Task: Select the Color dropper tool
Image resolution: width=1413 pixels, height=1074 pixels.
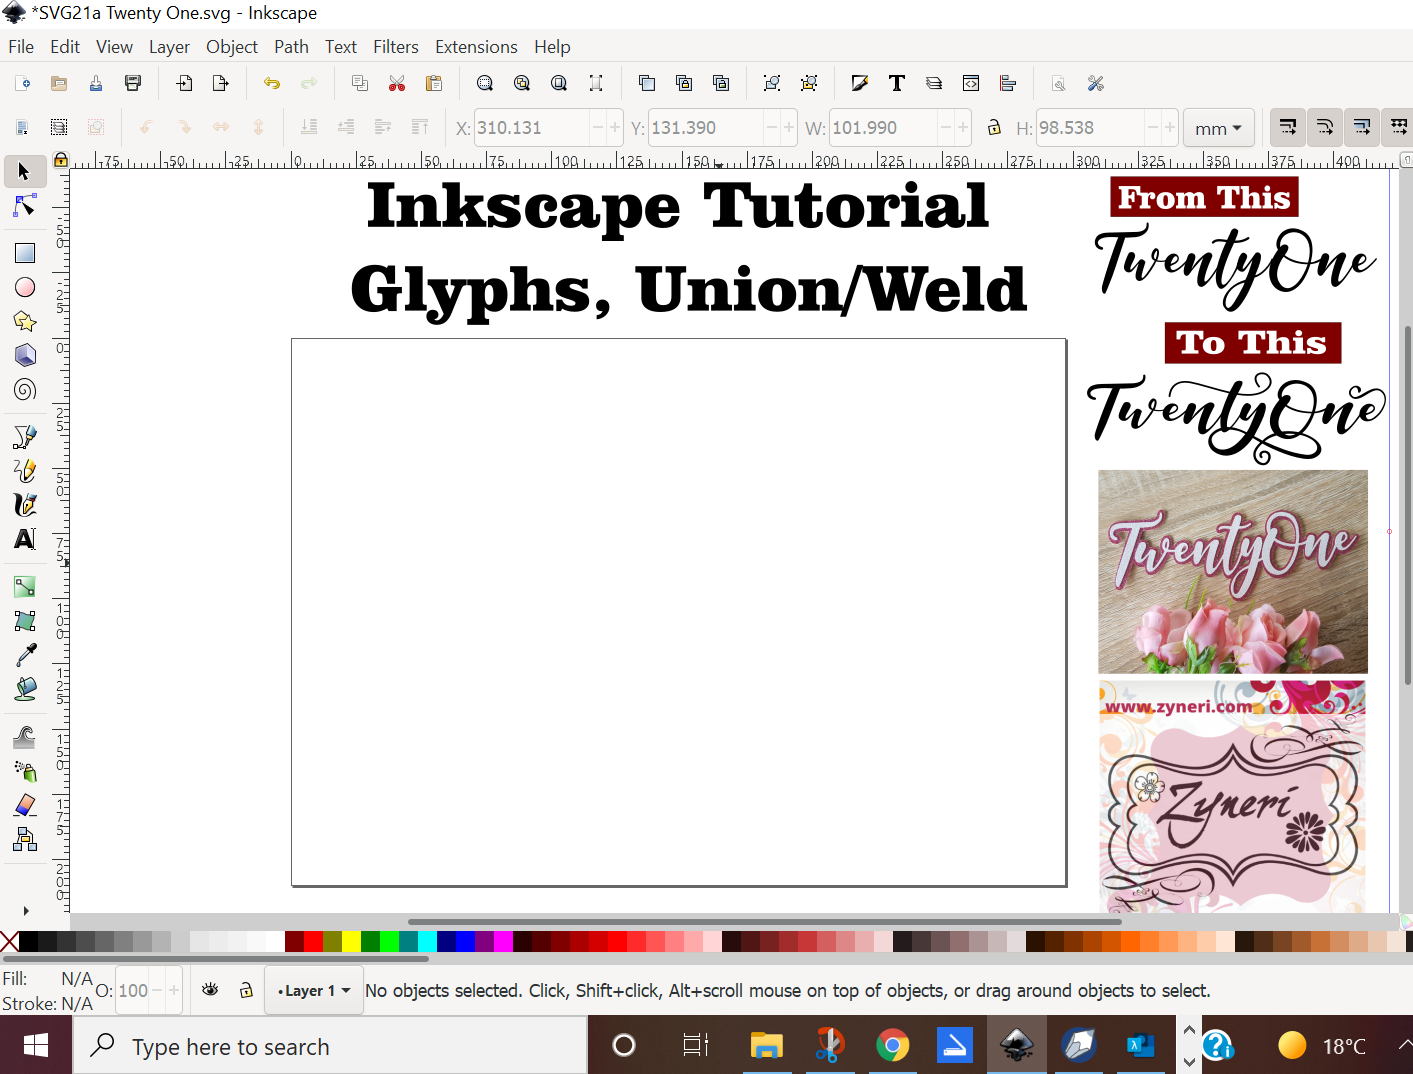Action: tap(25, 655)
